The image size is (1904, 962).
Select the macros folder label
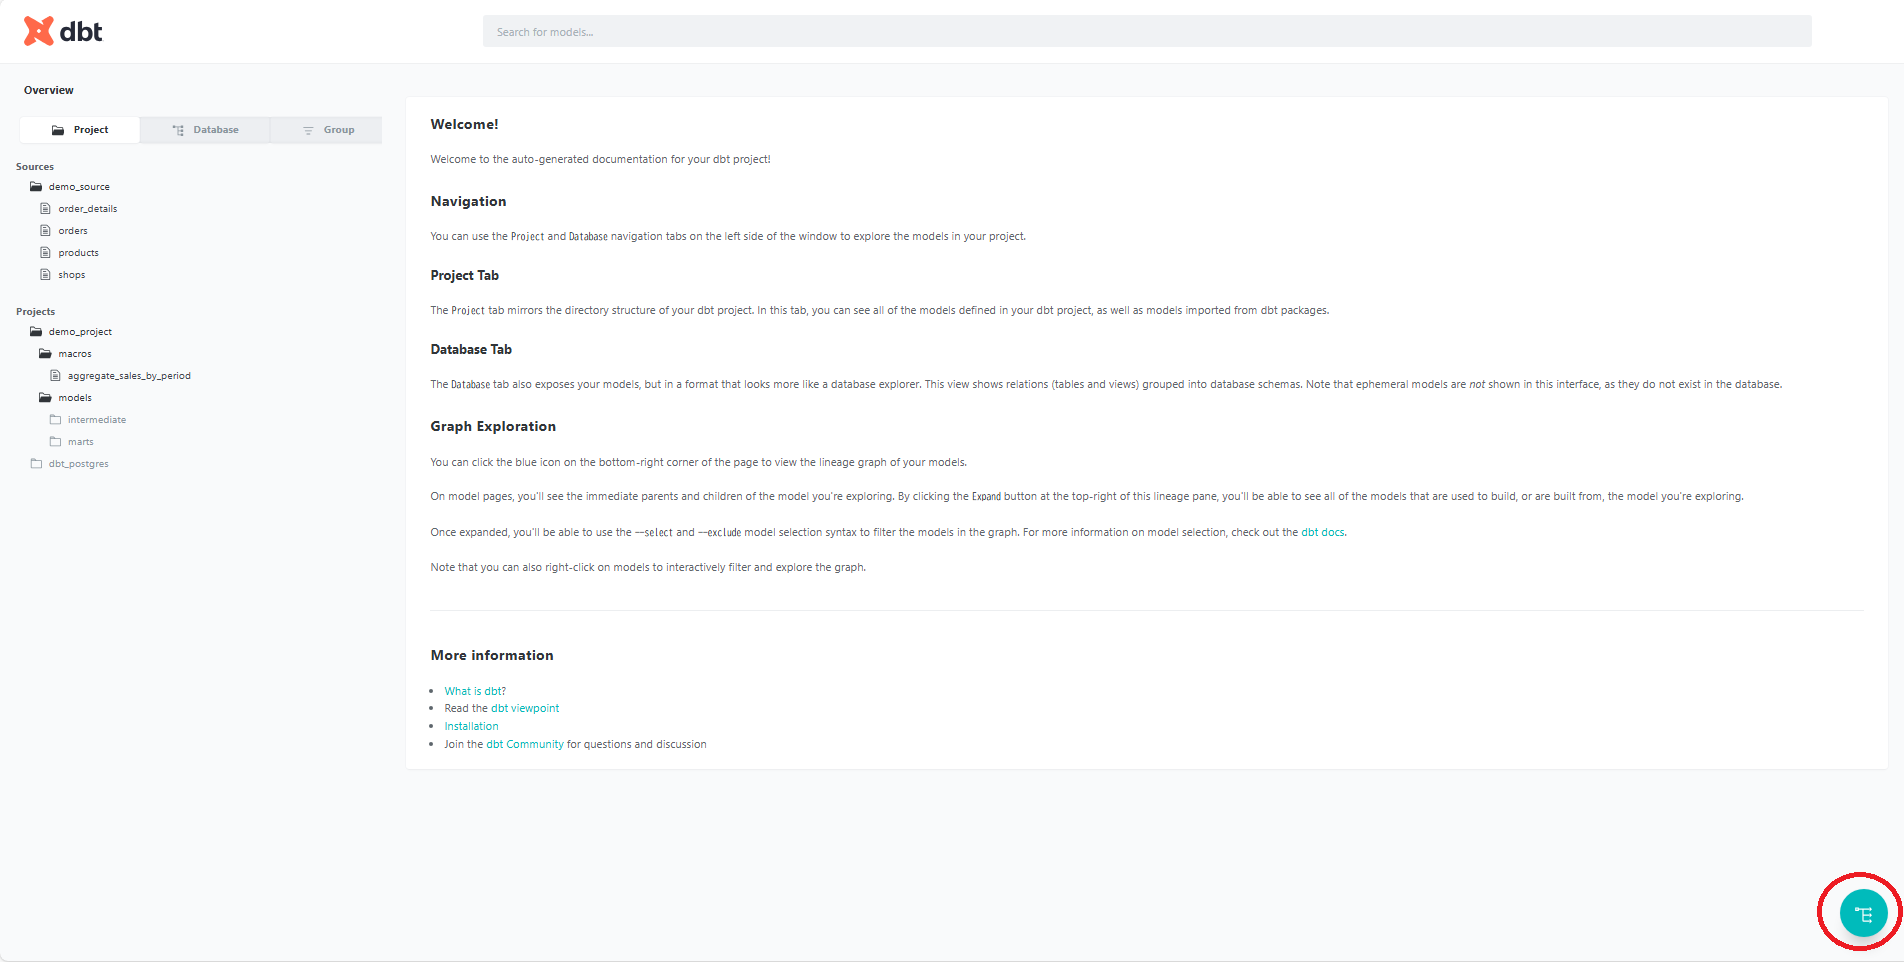75,354
